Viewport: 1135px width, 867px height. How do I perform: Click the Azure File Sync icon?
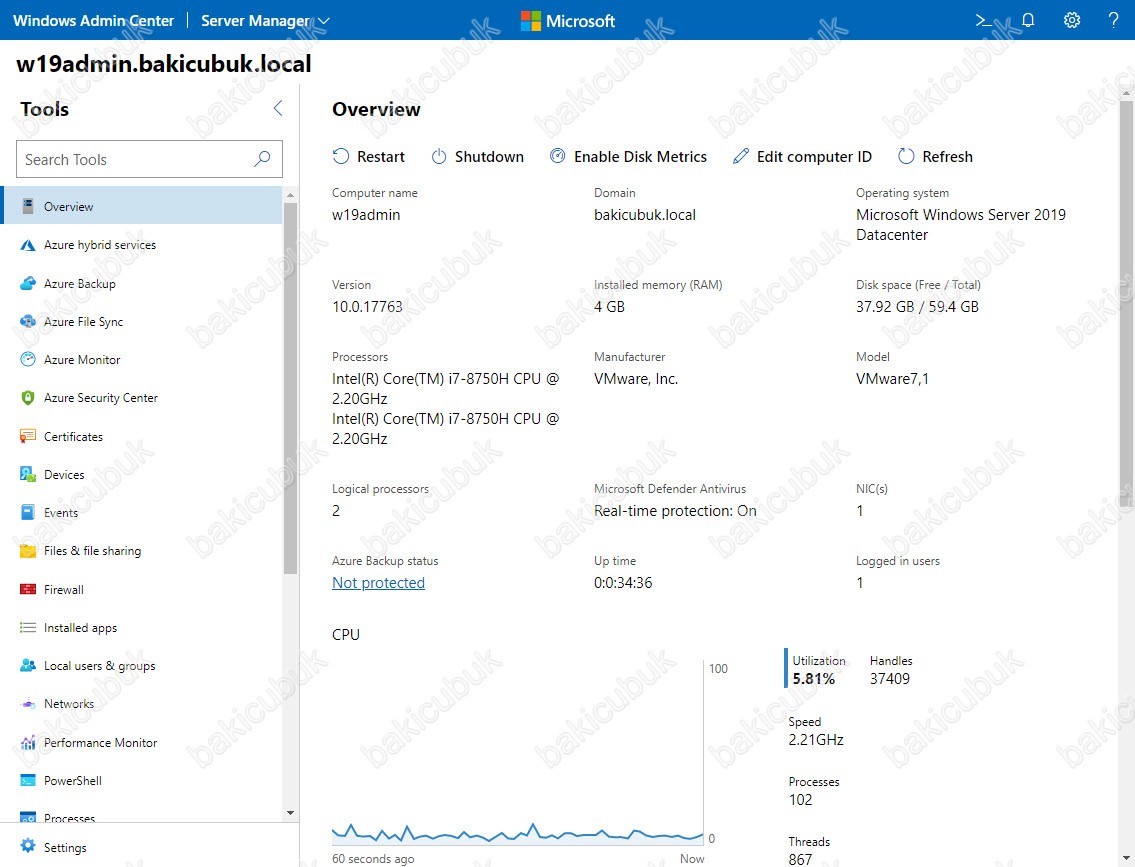[x=28, y=321]
